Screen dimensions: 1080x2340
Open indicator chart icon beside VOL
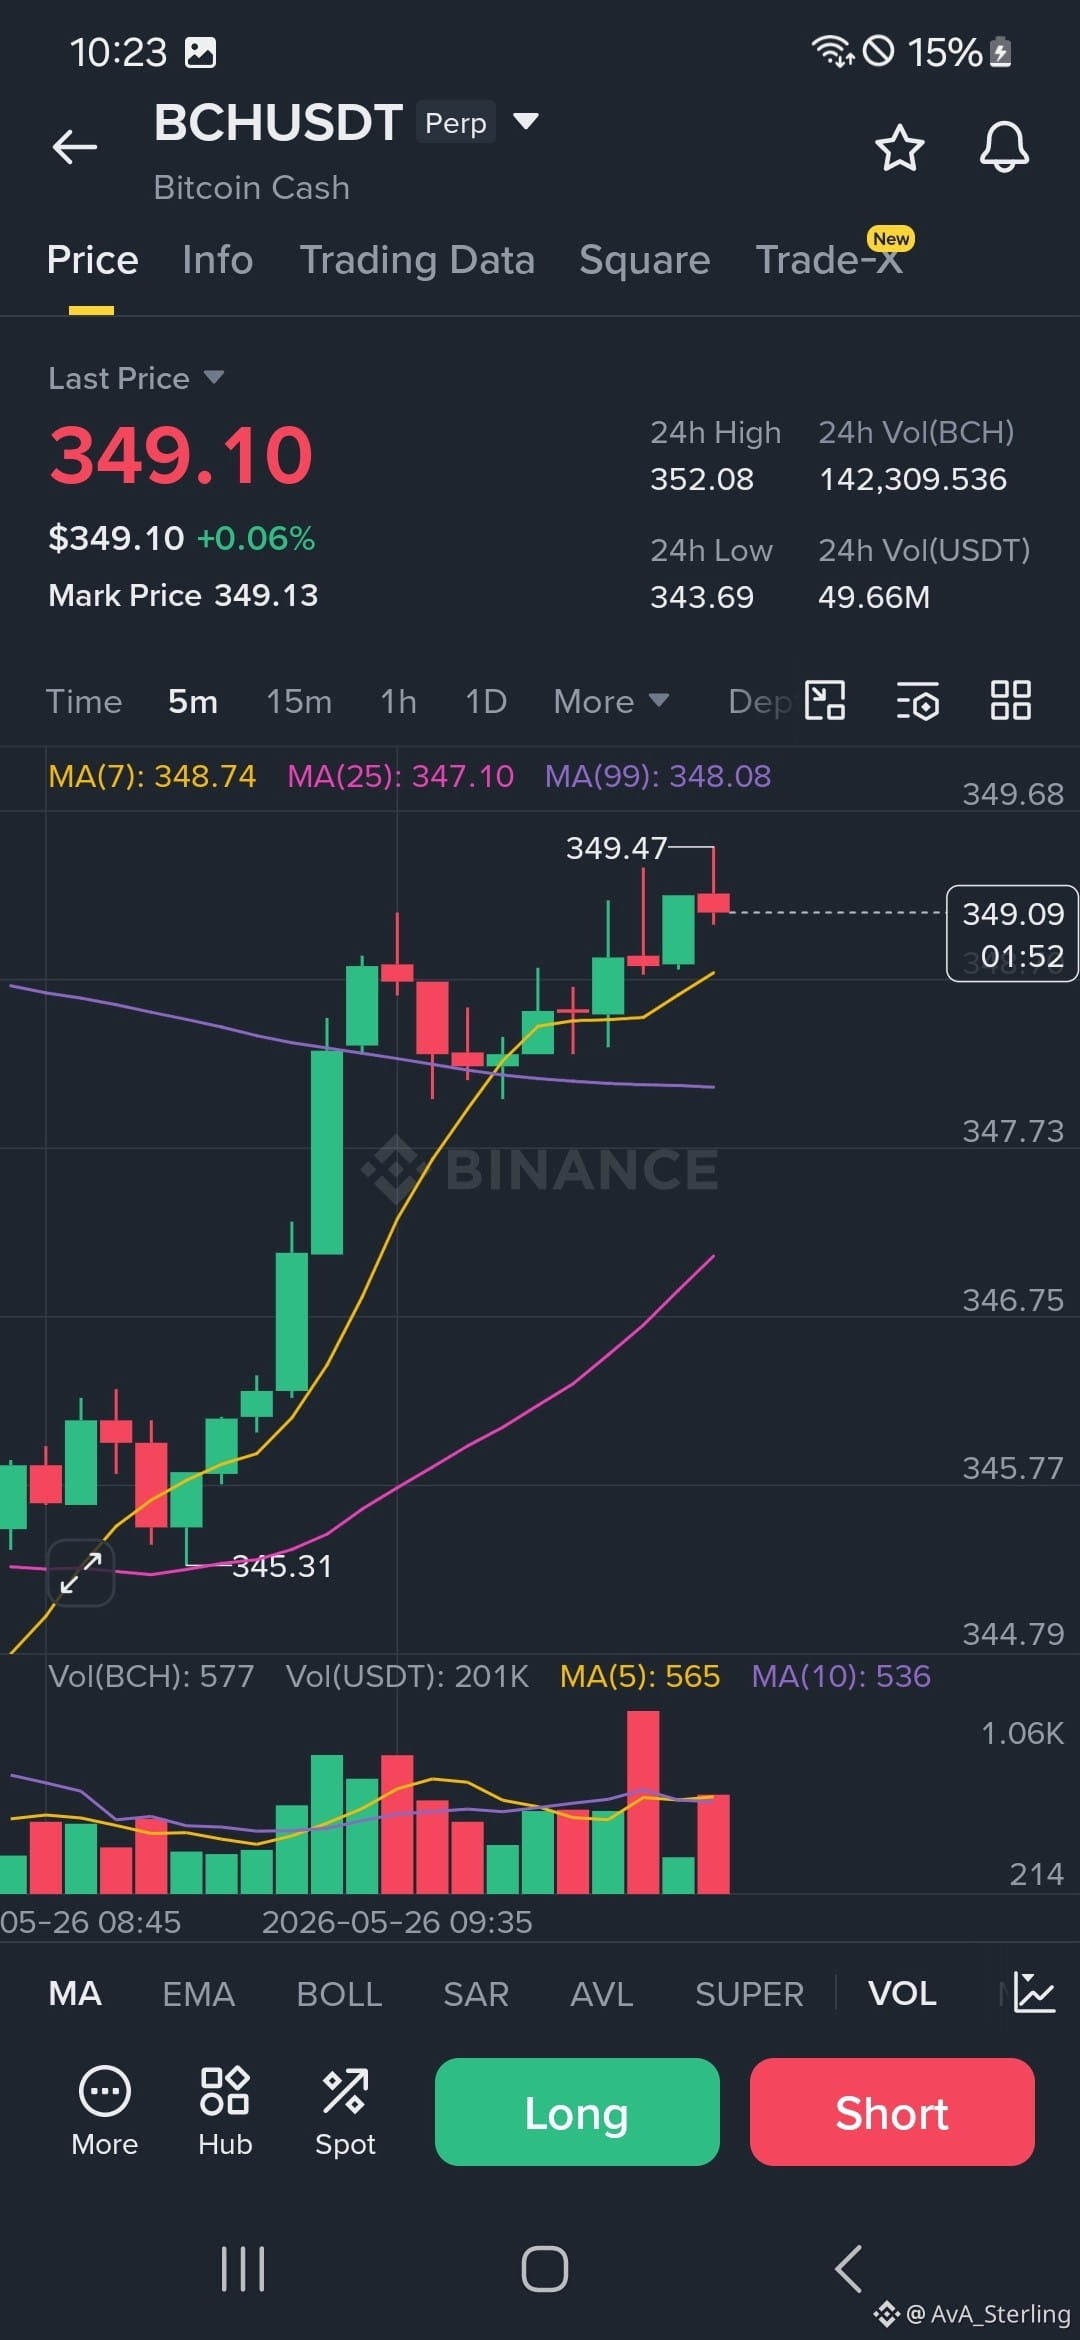[1034, 1993]
